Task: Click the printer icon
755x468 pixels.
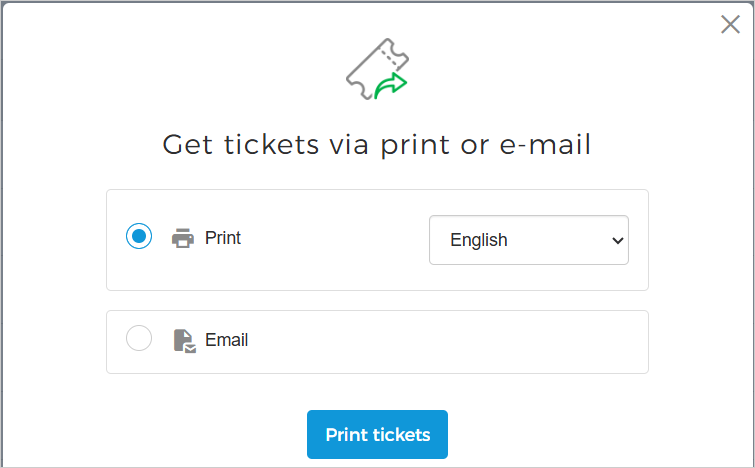Action: tap(183, 239)
